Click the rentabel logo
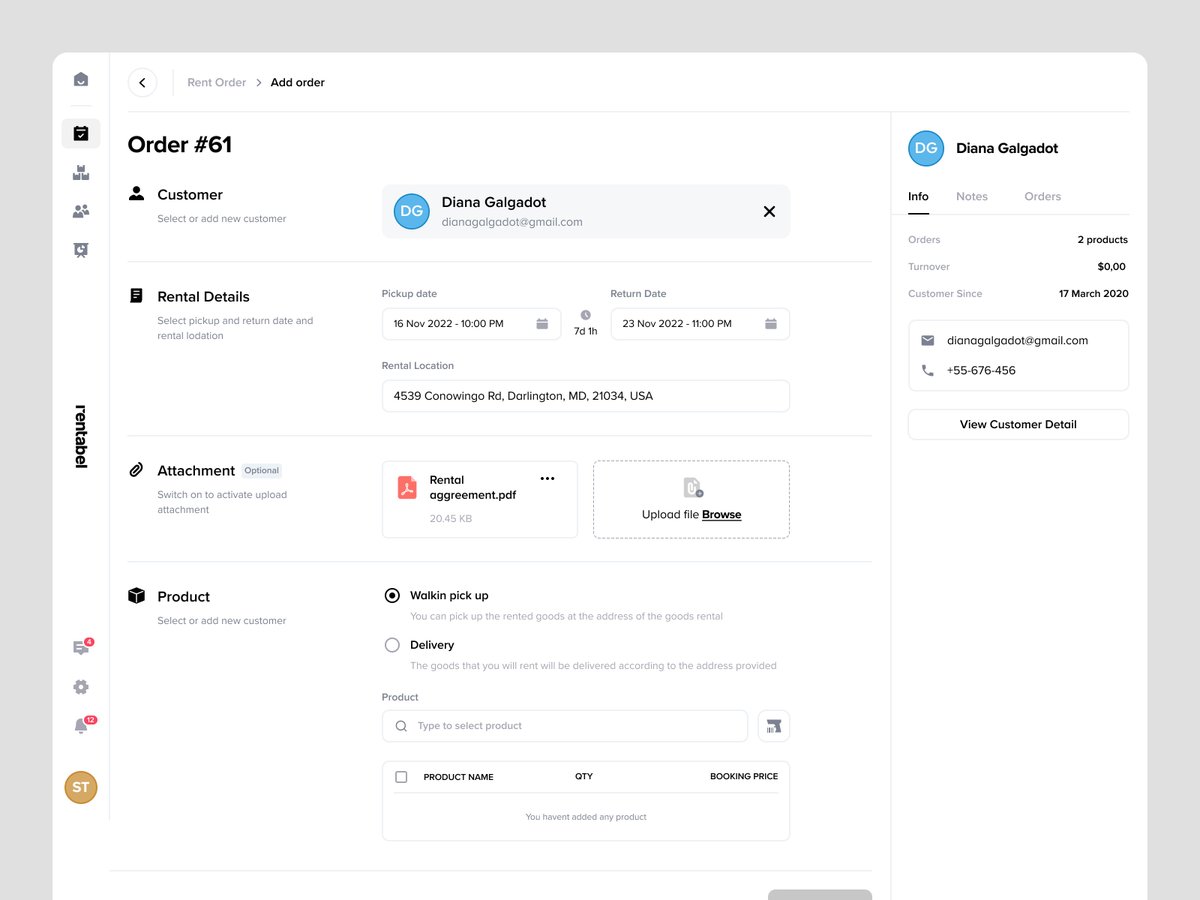The width and height of the screenshot is (1200, 900). [x=81, y=436]
